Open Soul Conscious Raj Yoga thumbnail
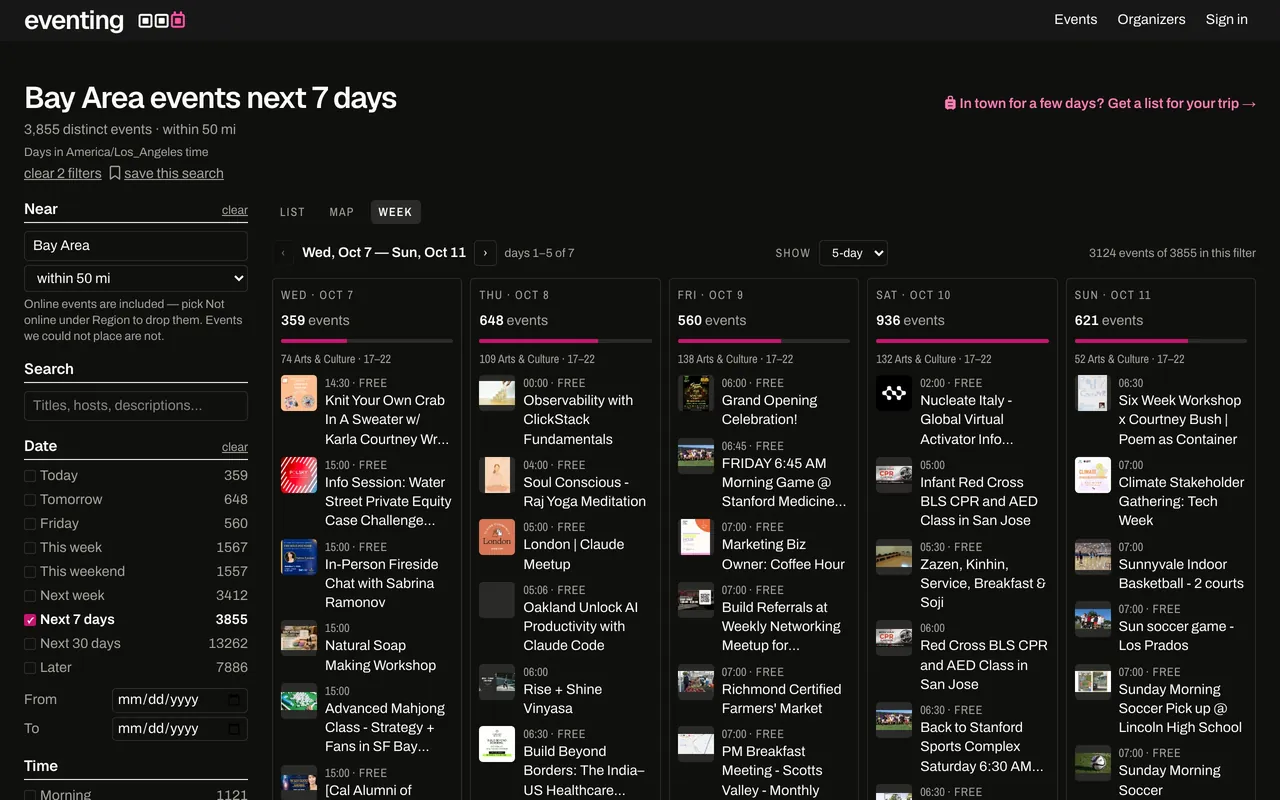Viewport: 1280px width, 800px height. coord(497,475)
